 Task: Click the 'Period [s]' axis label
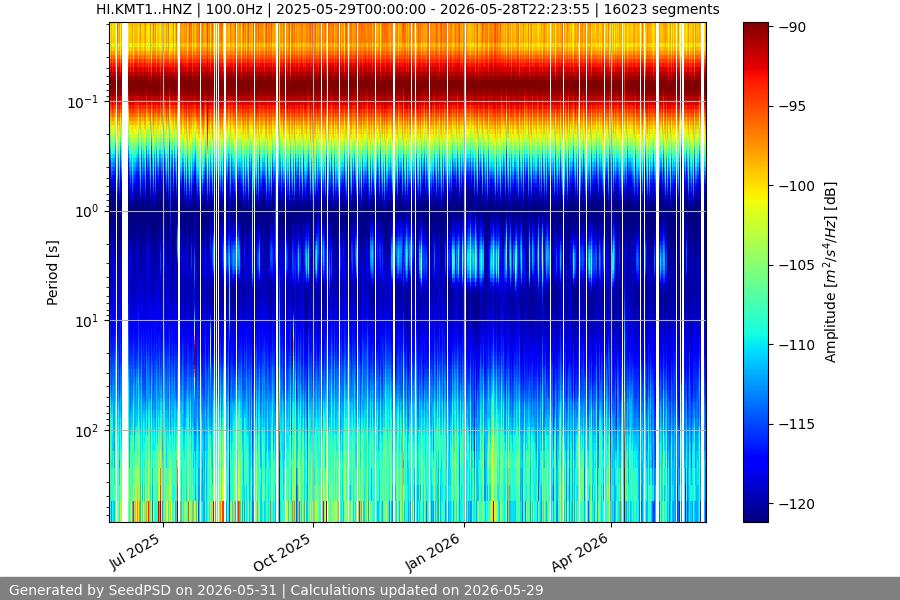point(52,273)
